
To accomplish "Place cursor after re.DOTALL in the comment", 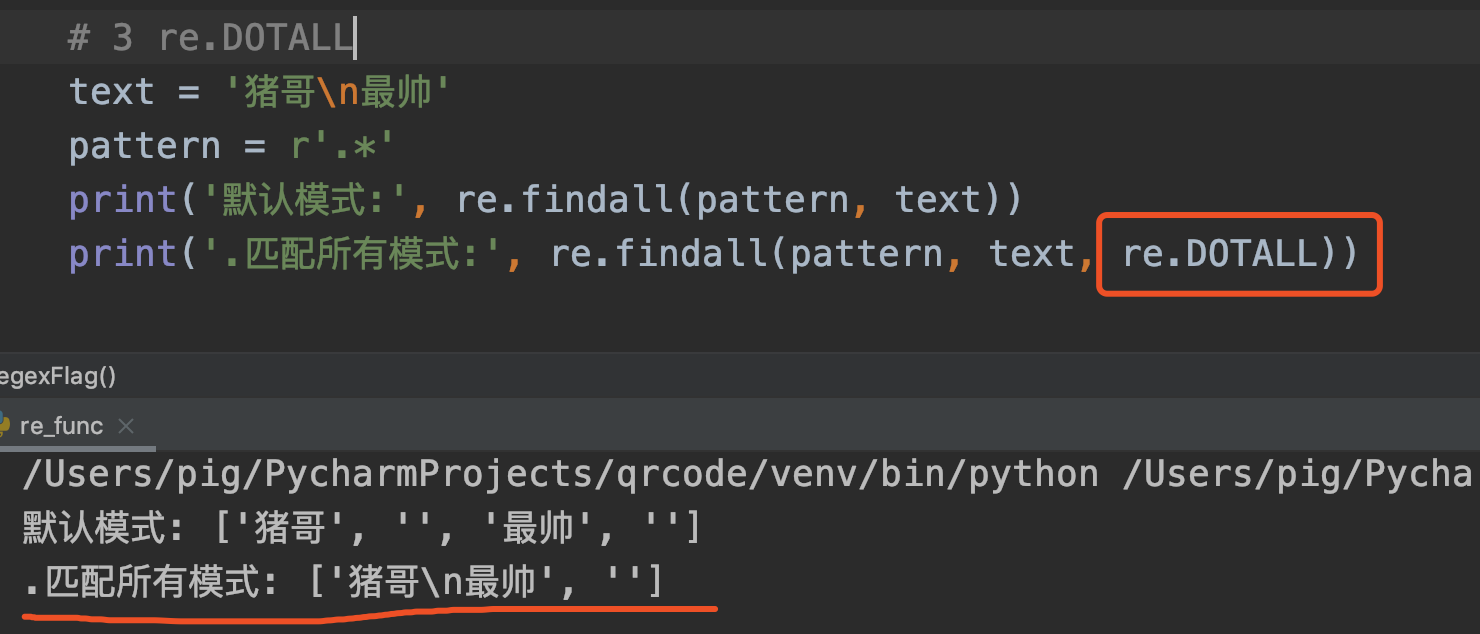I will pyautogui.click(x=353, y=35).
